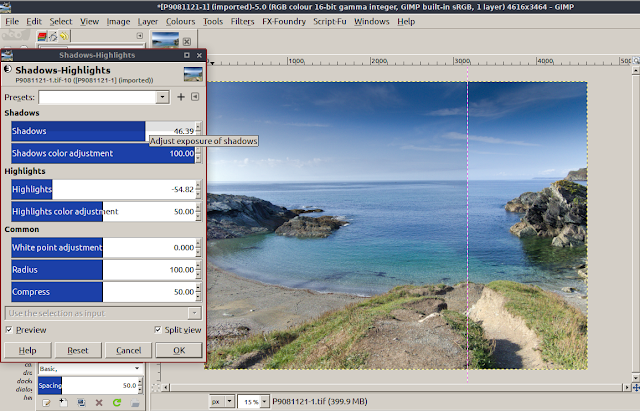Click the delete brush X icon
Image resolution: width=640 pixels, height=411 pixels.
coord(99,403)
